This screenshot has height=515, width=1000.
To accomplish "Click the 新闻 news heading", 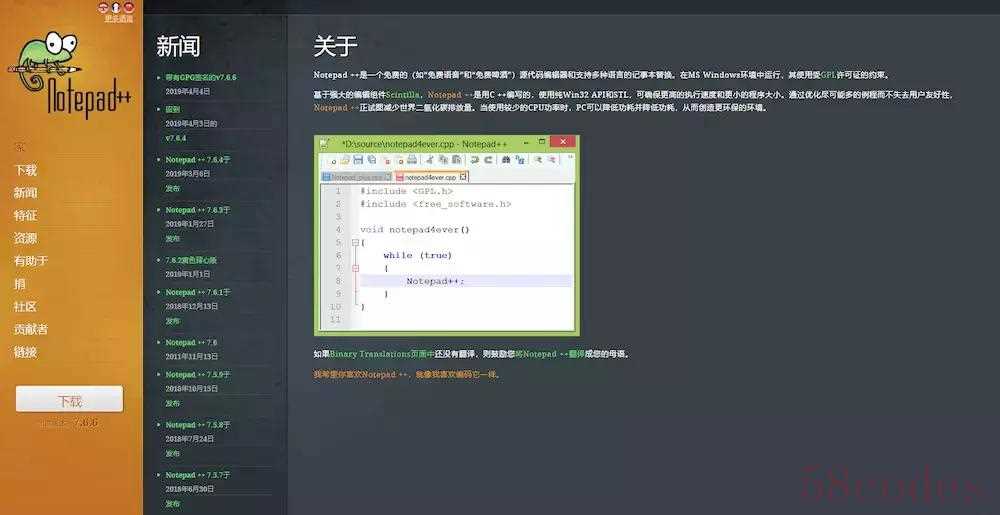I will [178, 47].
